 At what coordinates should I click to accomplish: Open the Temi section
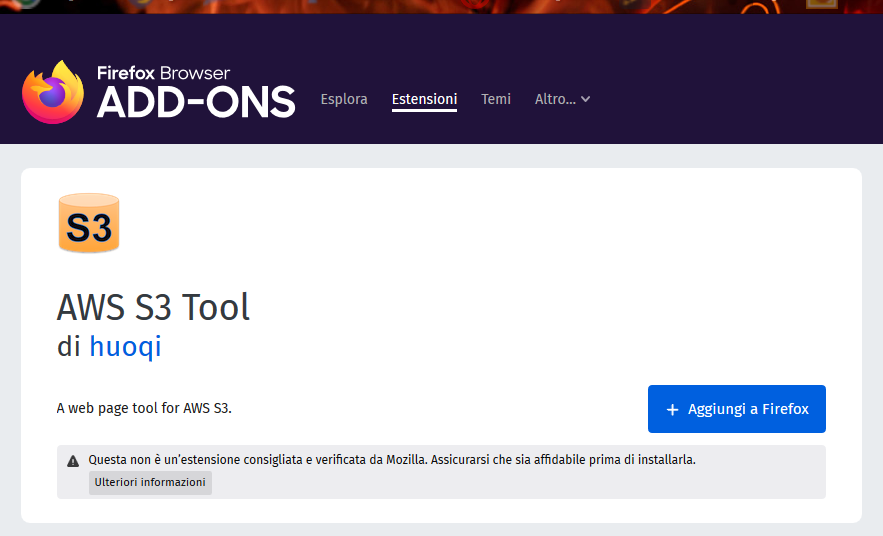coord(496,99)
